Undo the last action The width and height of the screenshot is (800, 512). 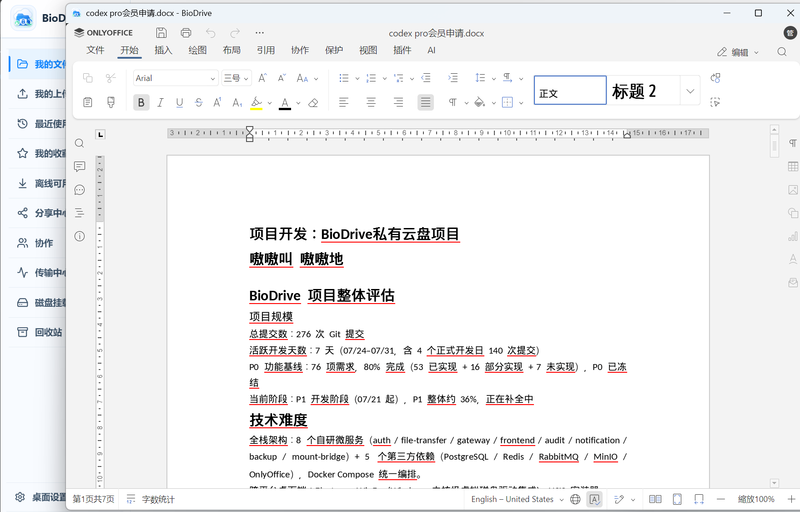pyautogui.click(x=210, y=33)
